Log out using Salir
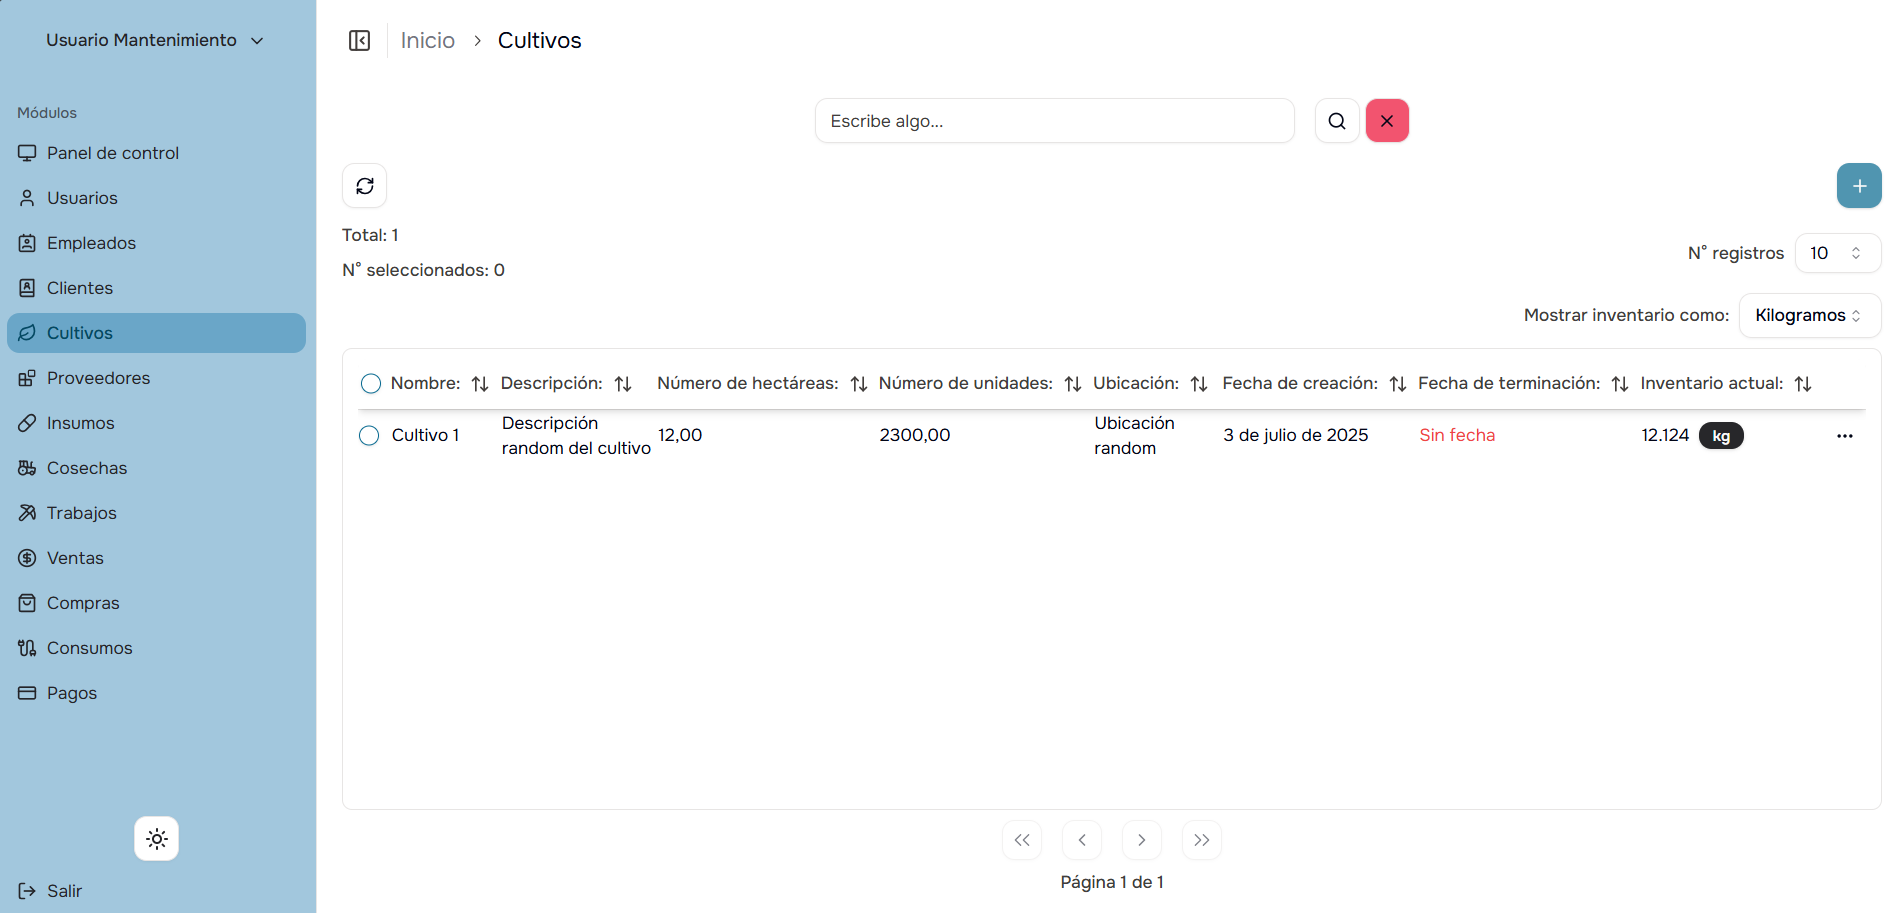The image size is (1901, 913). [63, 891]
